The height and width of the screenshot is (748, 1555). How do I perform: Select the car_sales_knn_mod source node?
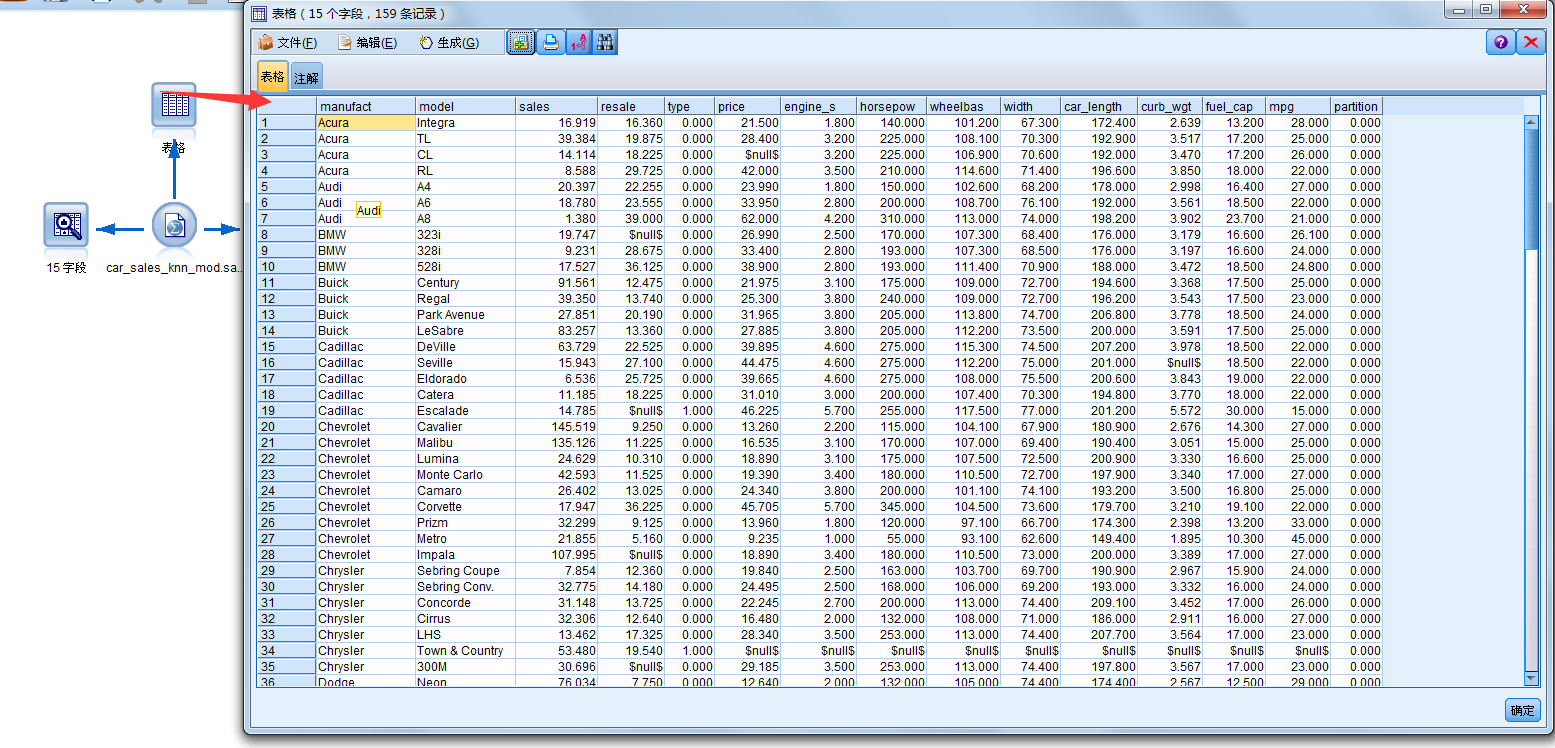(x=174, y=225)
